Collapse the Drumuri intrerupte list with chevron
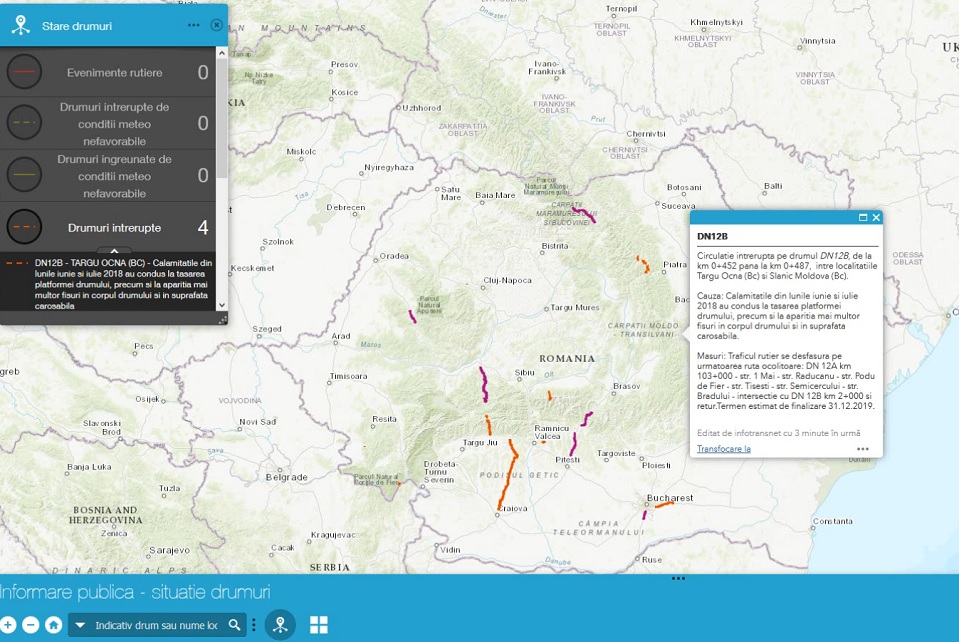Viewport: 959px width, 642px height. (114, 251)
